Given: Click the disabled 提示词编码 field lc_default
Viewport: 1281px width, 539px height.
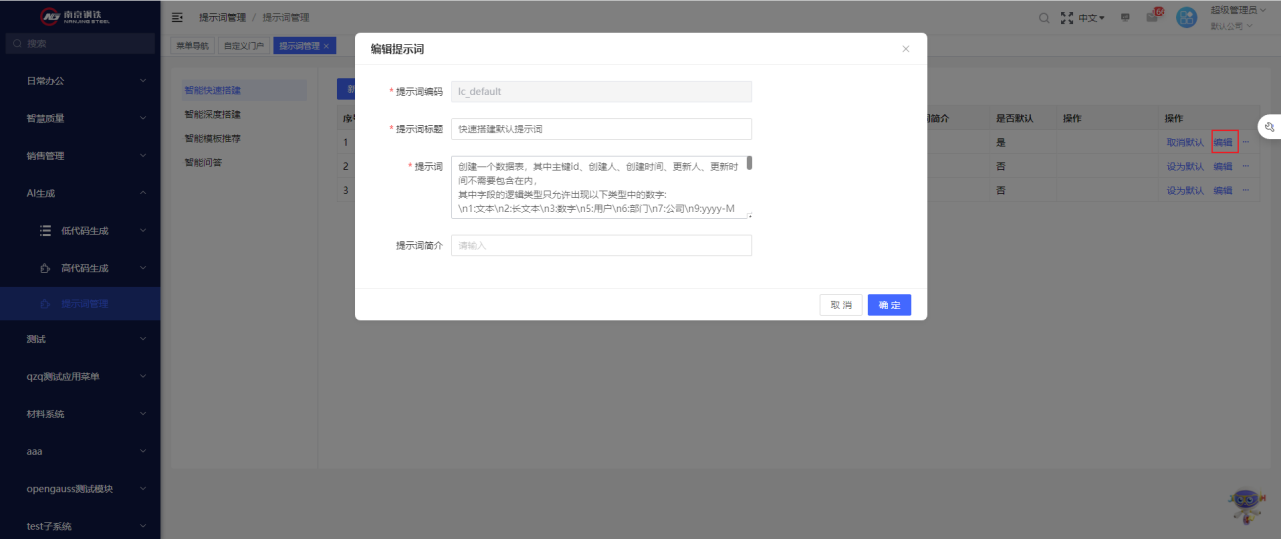Looking at the screenshot, I should (601, 91).
